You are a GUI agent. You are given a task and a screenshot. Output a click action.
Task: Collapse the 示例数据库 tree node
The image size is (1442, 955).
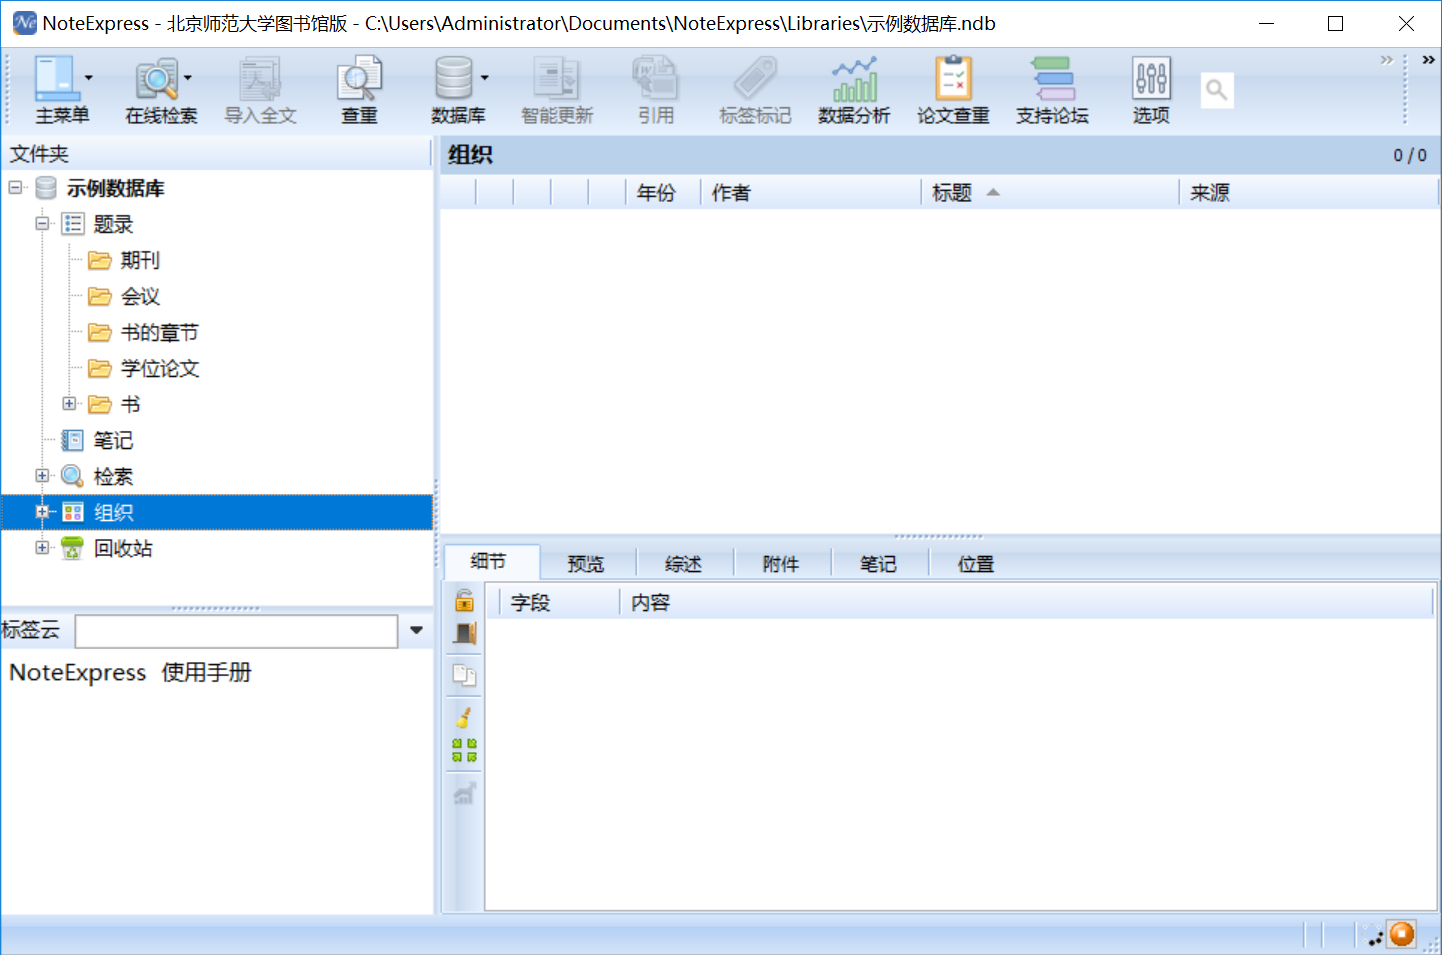[15, 187]
